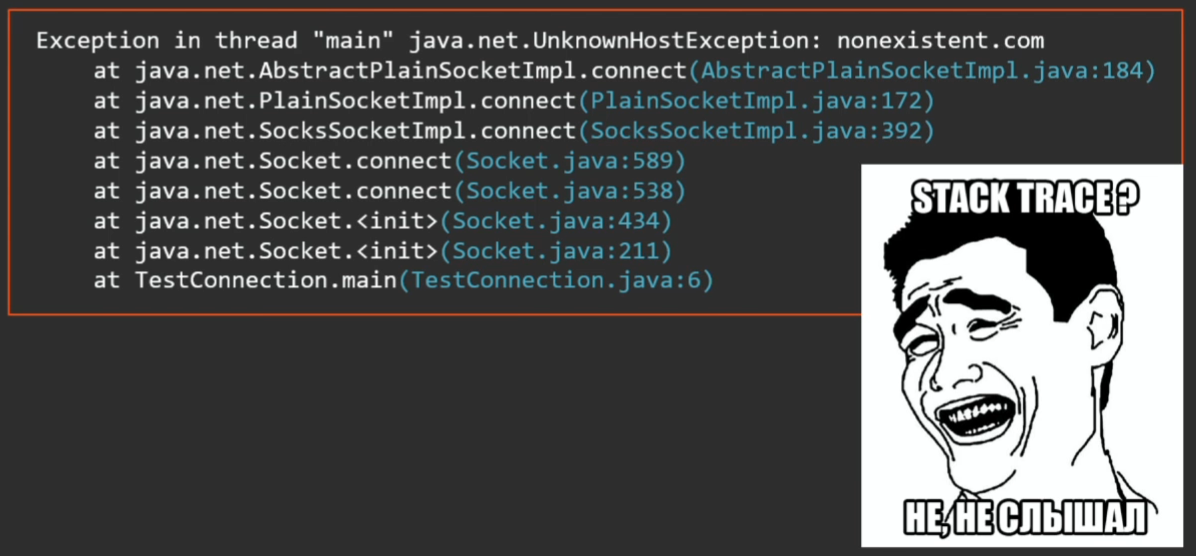Click the java.net.PlainSocketImpl.connect method name
Screen dimensions: 1196x556
355,101
